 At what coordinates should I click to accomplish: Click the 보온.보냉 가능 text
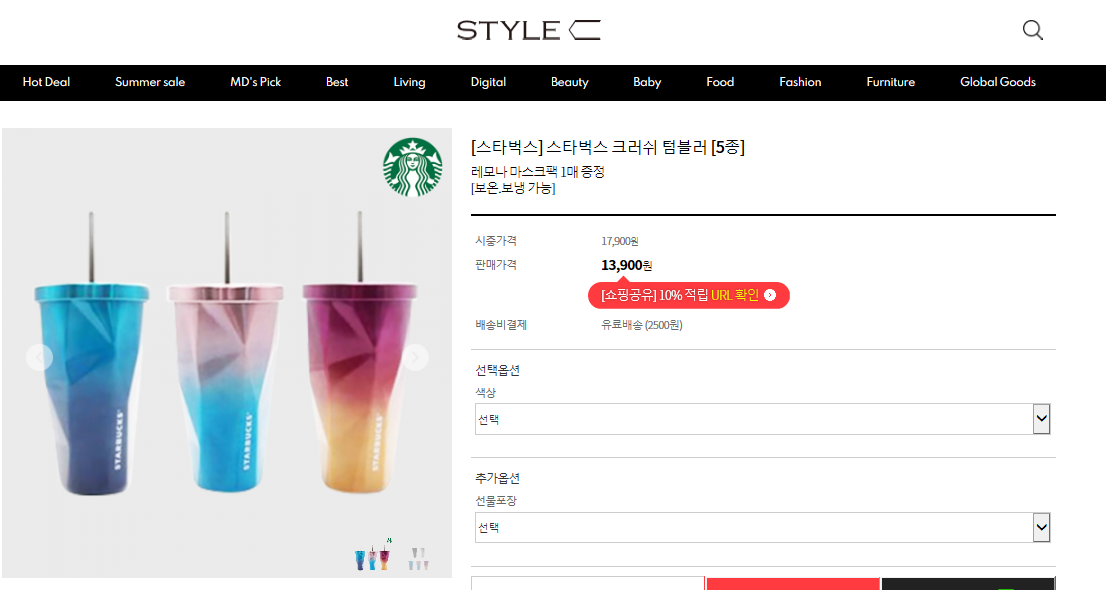(513, 188)
